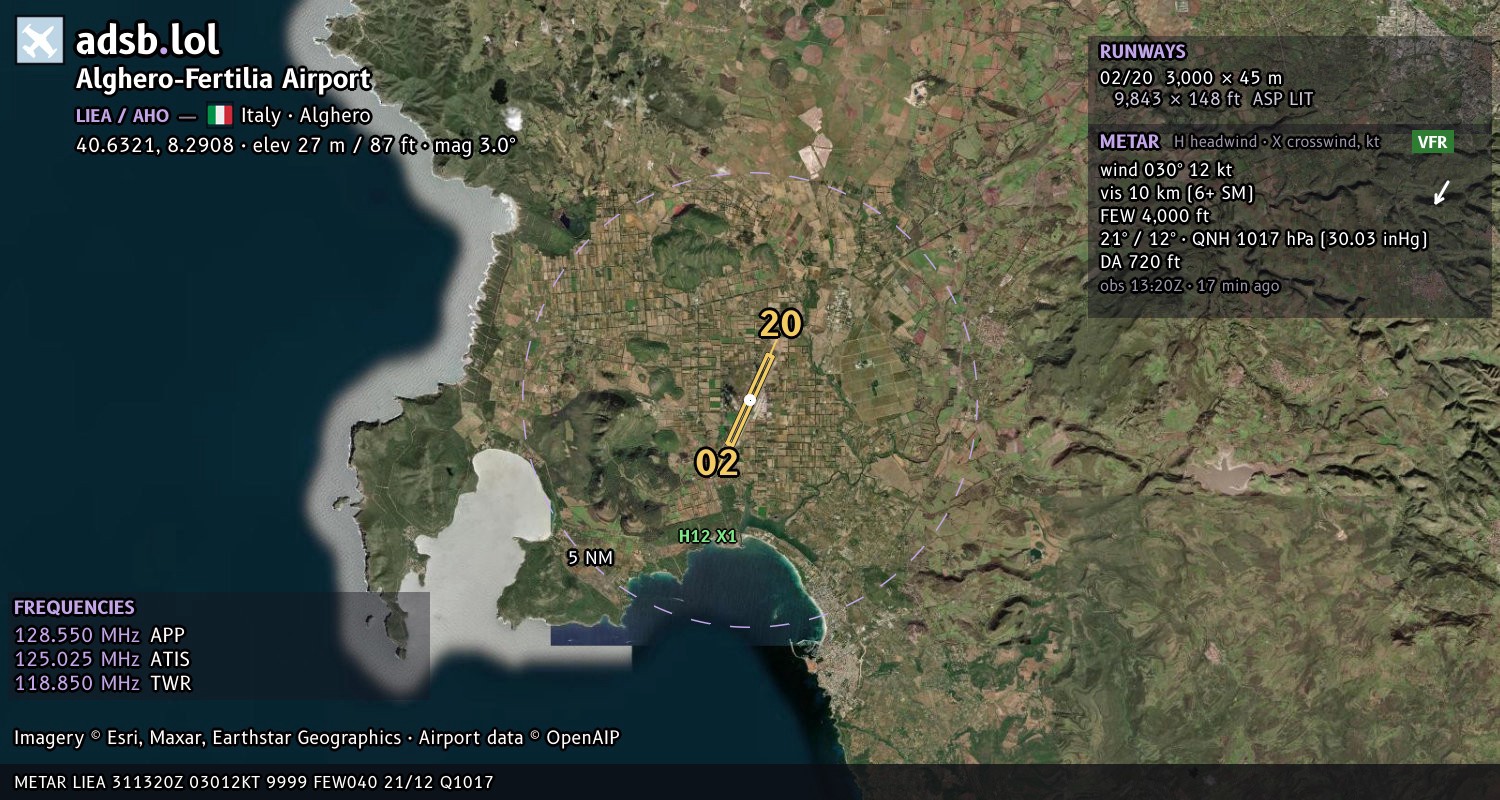
Task: Click the LIEA / AHO airport code
Action: coord(123,116)
